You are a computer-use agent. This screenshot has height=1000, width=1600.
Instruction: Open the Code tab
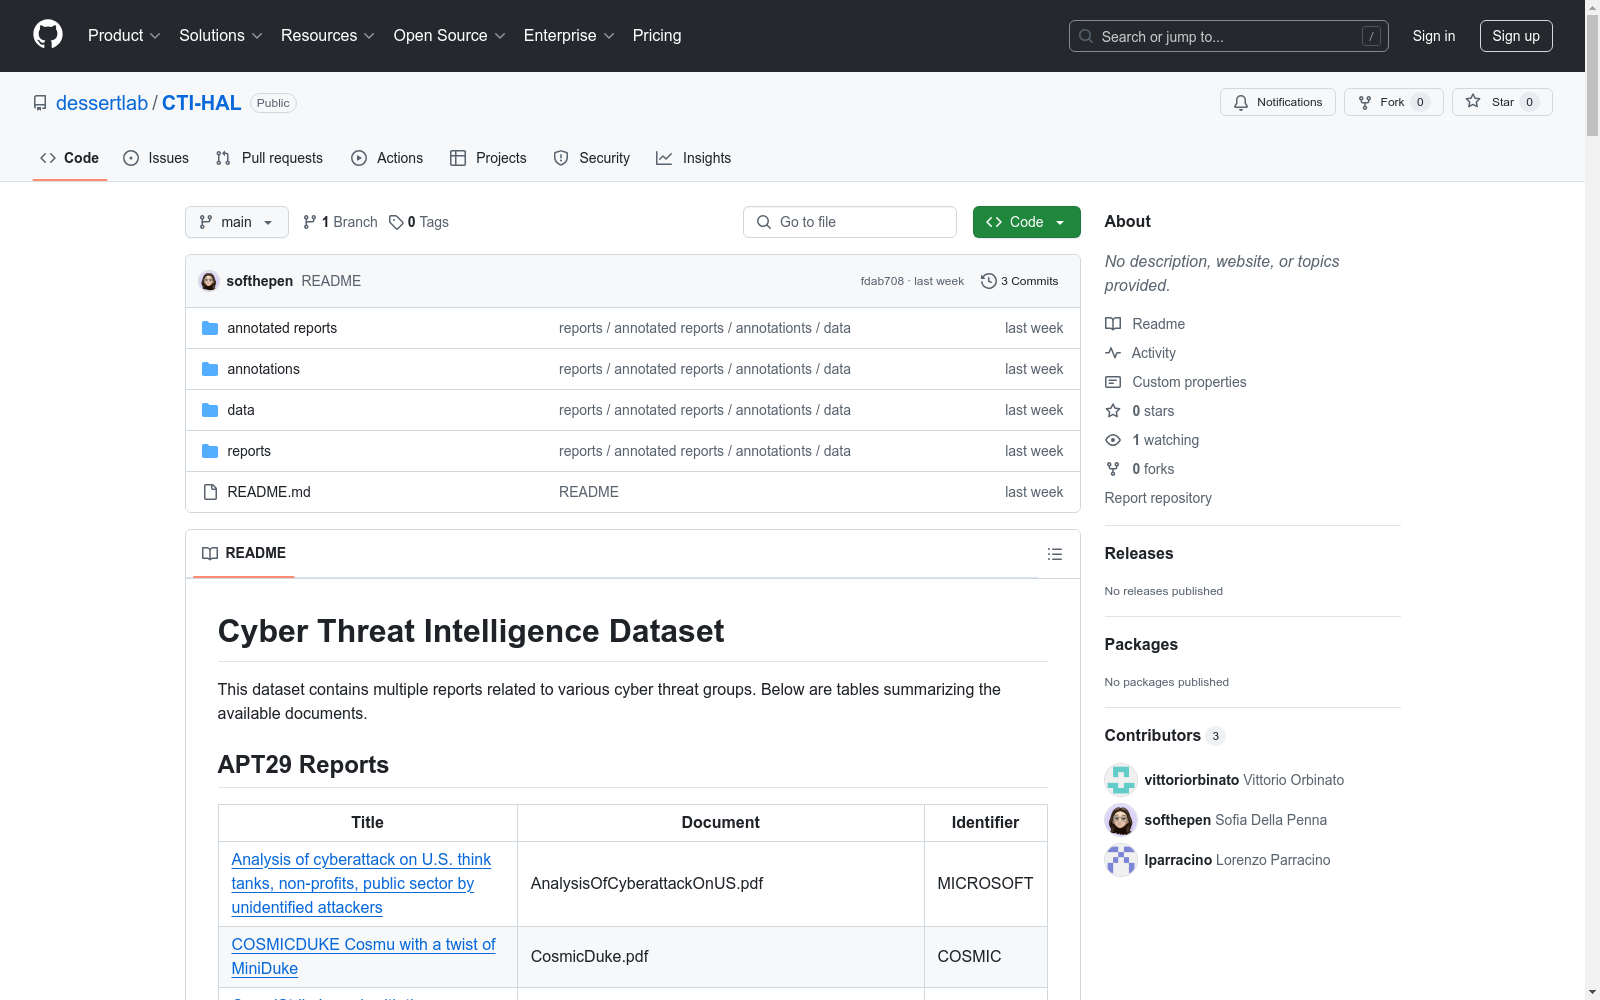point(69,158)
